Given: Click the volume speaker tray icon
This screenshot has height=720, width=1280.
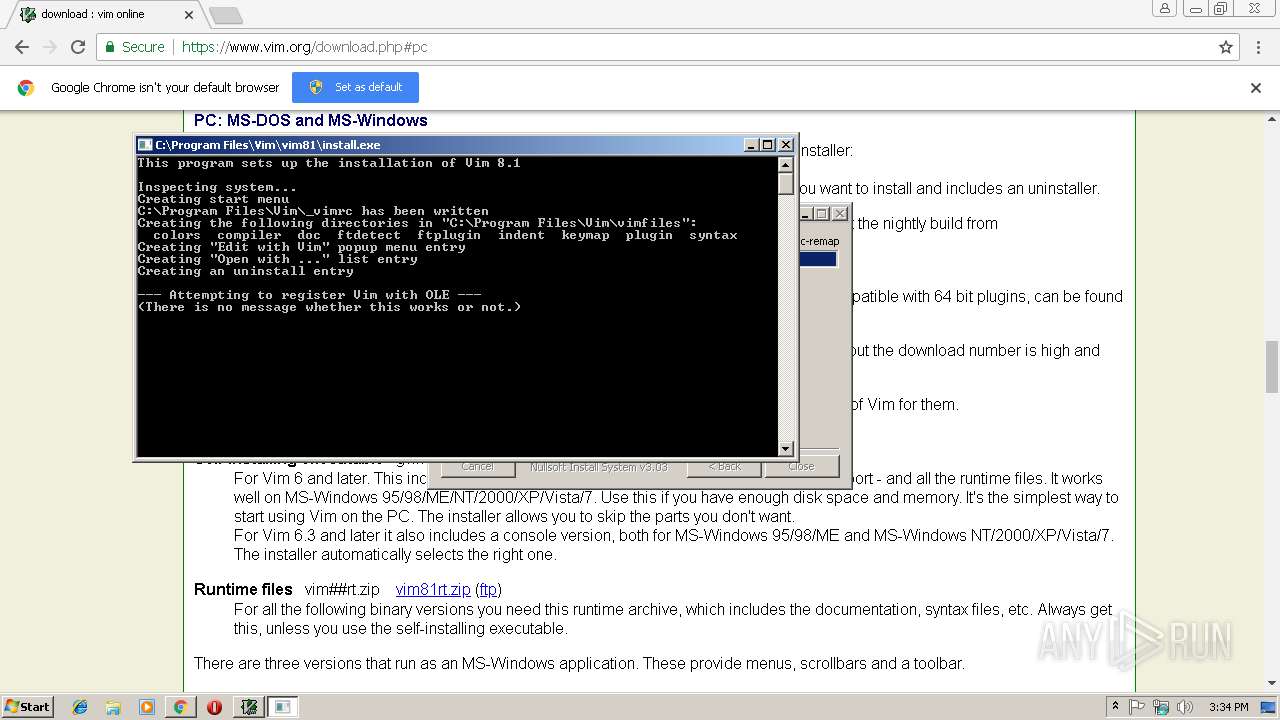Looking at the screenshot, I should click(x=1185, y=707).
